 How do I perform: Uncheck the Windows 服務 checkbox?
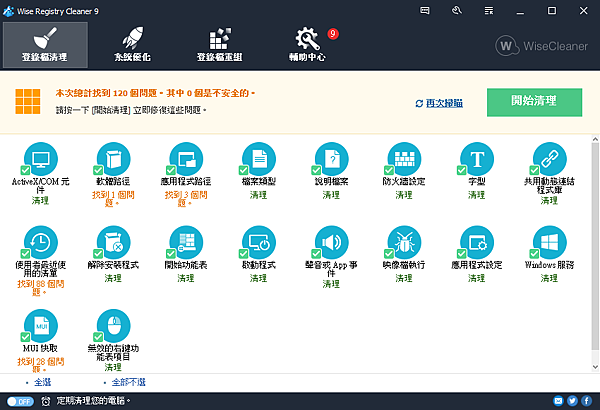pyautogui.click(x=534, y=253)
